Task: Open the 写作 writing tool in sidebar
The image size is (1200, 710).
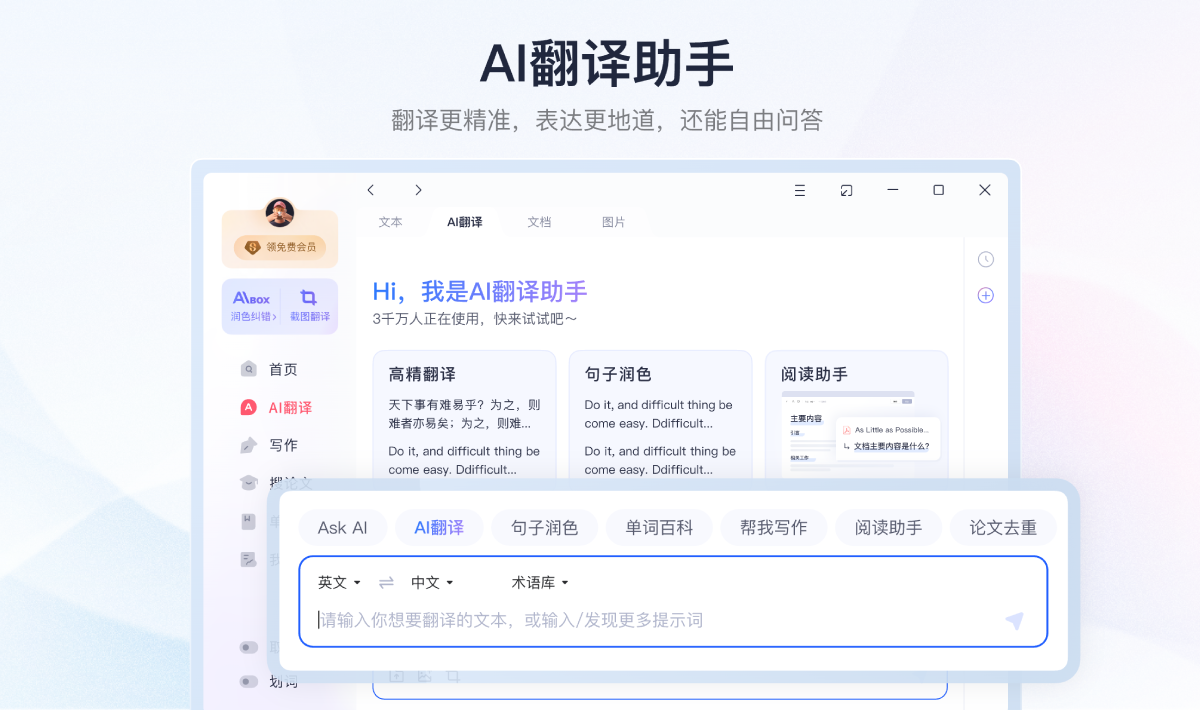Action: [283, 445]
